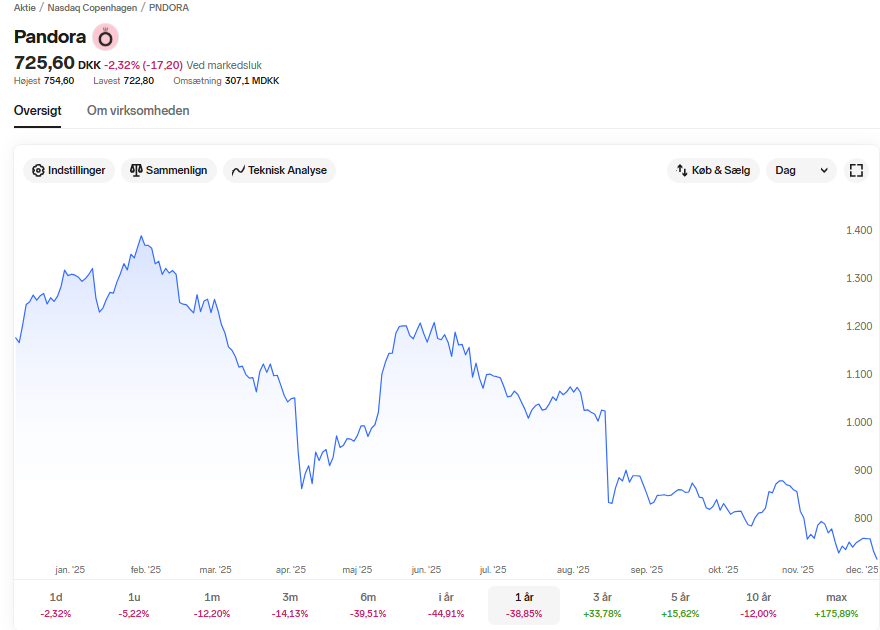Click the 1.400 y-axis label
Viewport: 880px width, 630px height.
point(859,230)
